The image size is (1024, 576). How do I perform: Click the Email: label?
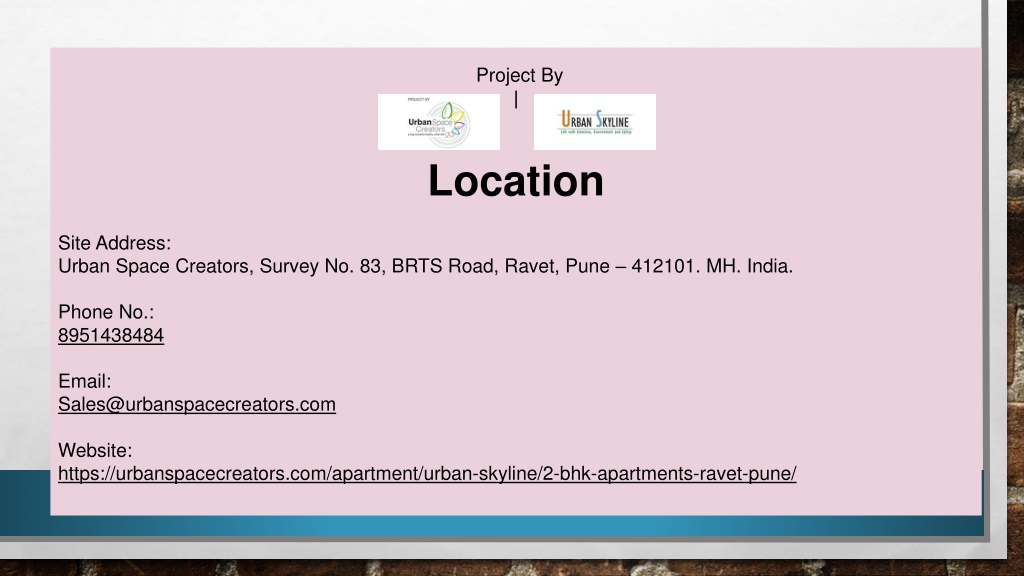84,381
